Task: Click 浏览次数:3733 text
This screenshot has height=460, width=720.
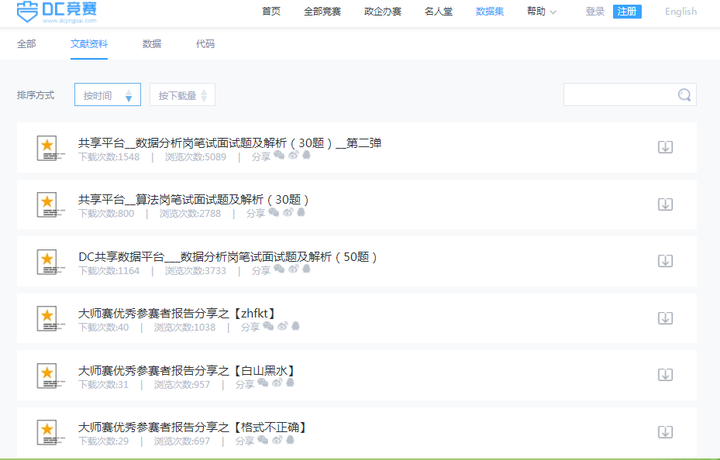Action: coord(196,271)
